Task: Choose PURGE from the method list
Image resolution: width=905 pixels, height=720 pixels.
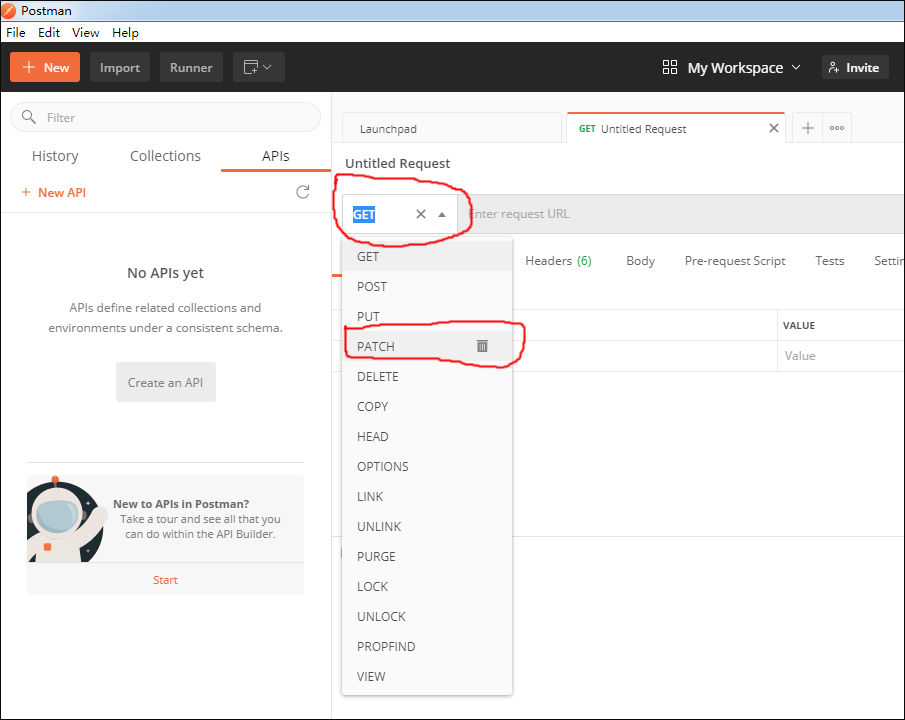Action: click(427, 557)
